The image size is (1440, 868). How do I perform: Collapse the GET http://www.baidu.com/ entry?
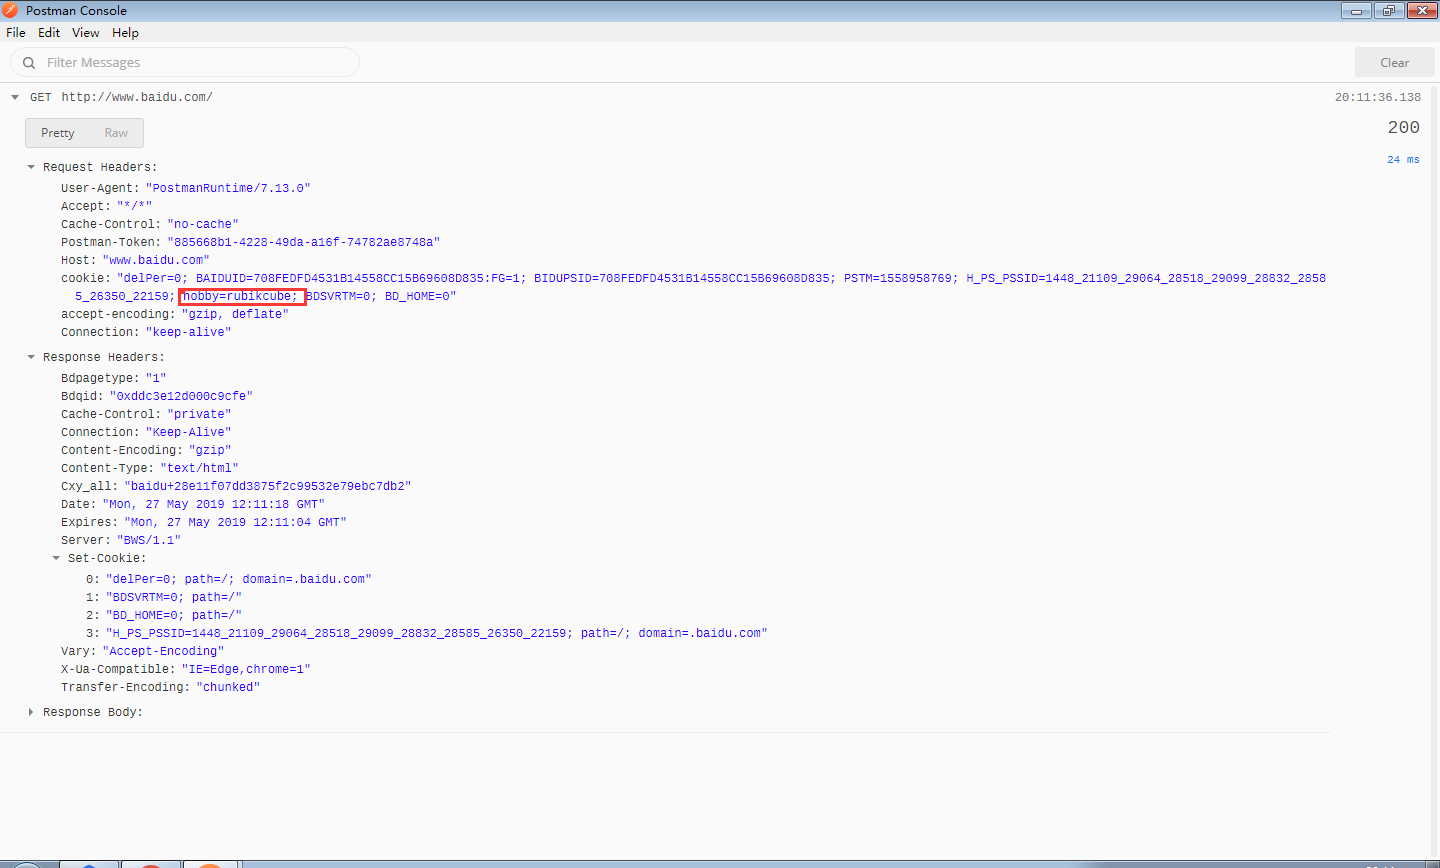pyautogui.click(x=15, y=97)
